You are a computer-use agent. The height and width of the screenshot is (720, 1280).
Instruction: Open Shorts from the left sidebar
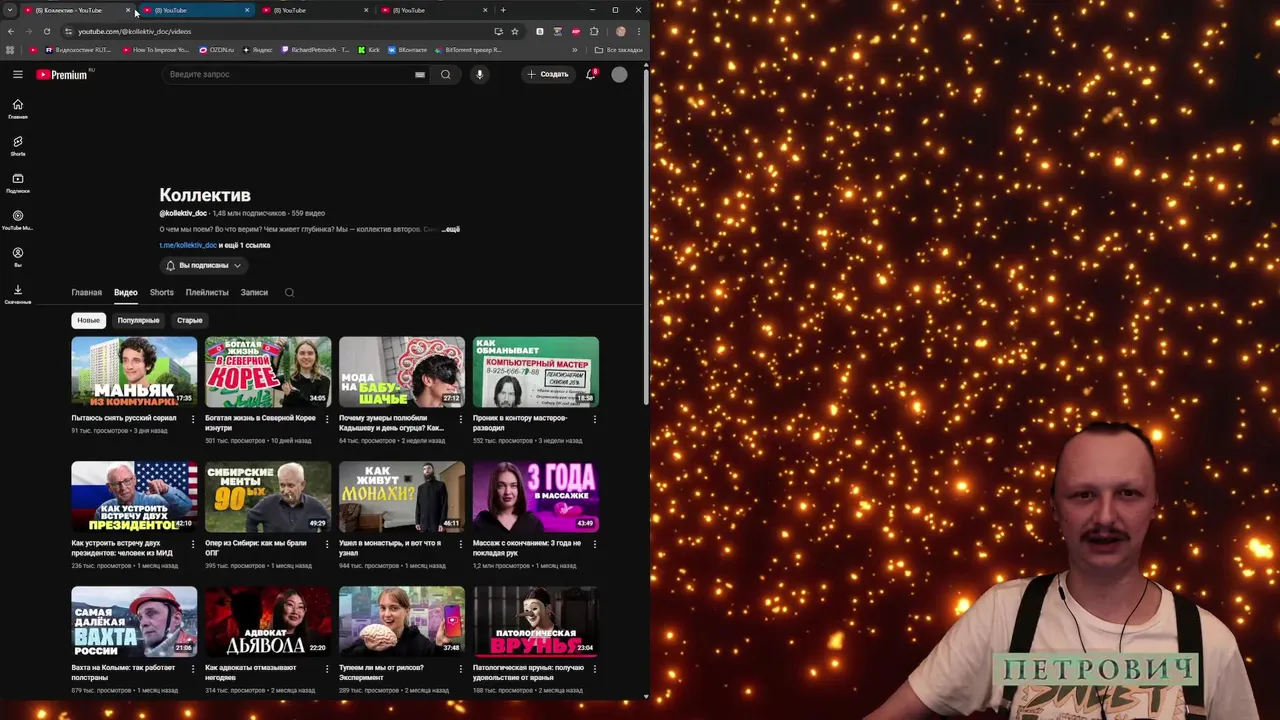18,146
